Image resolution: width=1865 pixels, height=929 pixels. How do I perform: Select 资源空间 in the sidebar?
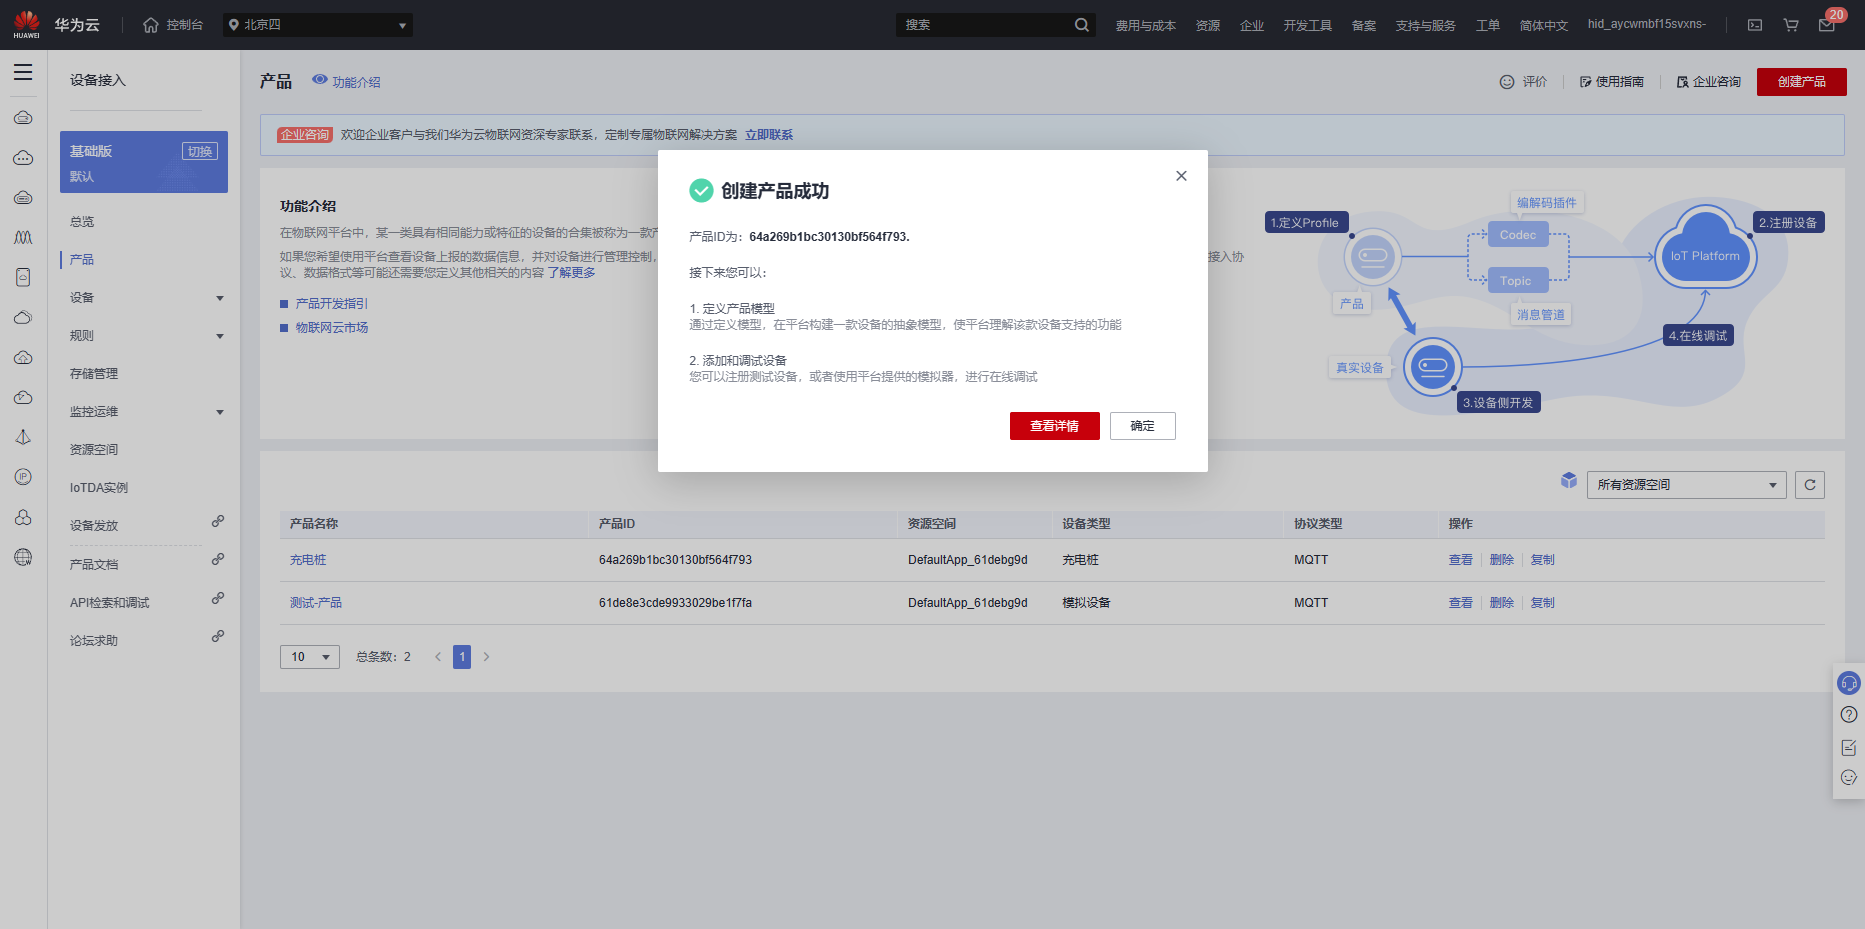(94, 450)
